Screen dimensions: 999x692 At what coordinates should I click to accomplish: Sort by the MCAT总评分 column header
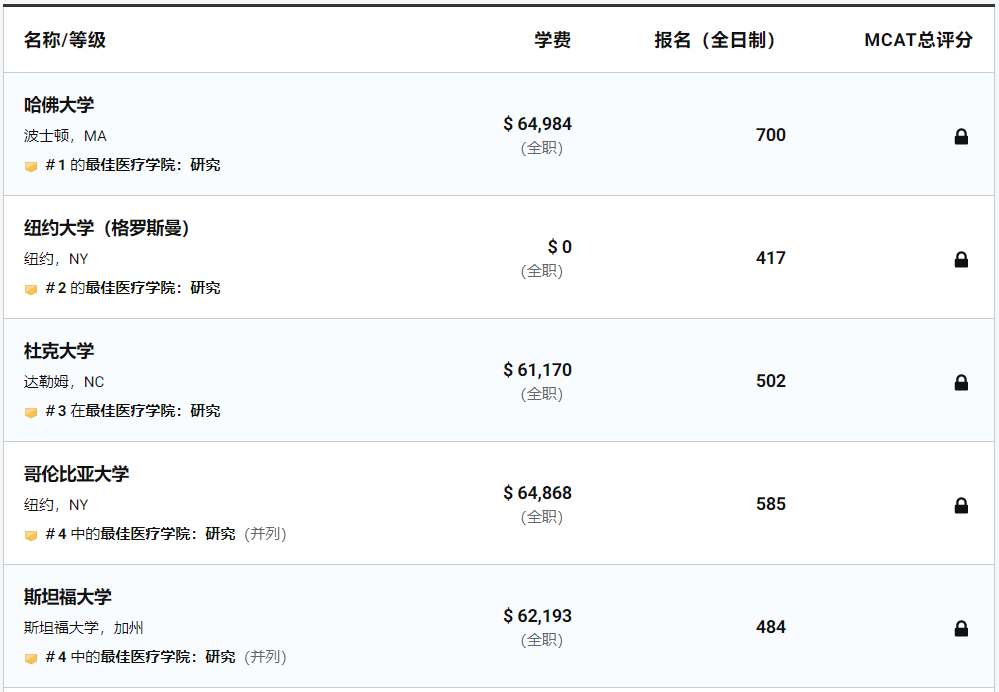(x=918, y=40)
